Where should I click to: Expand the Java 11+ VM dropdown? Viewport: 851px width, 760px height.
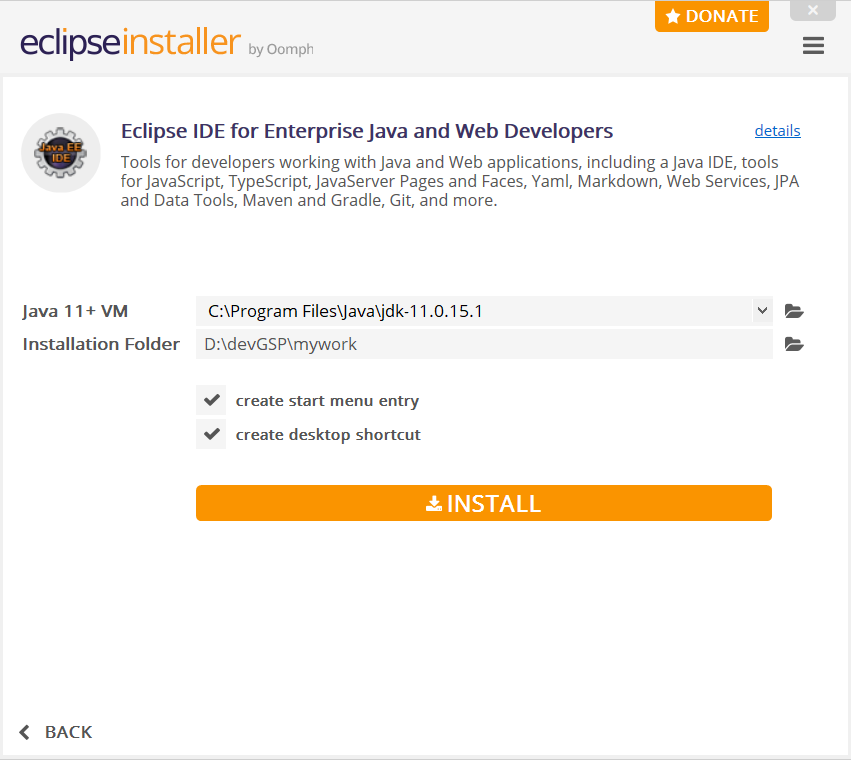click(x=762, y=311)
